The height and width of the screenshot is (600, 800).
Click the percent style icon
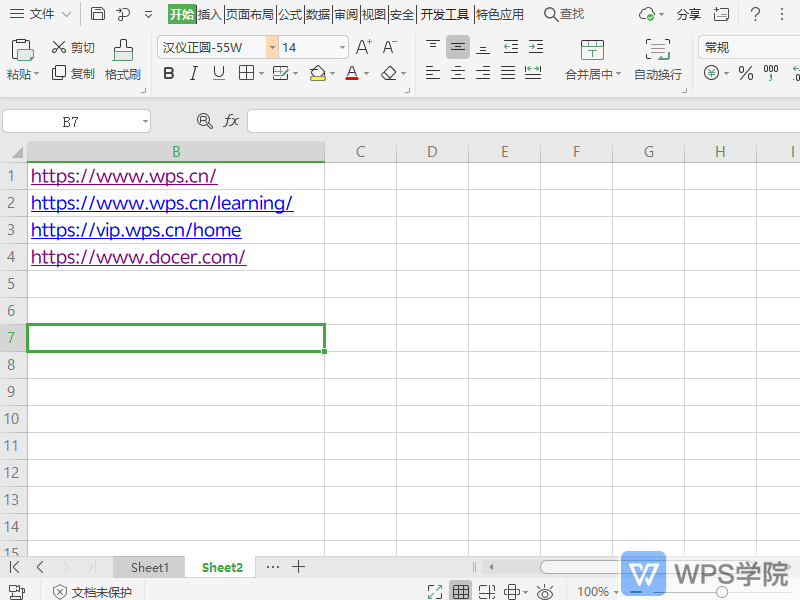pyautogui.click(x=745, y=74)
